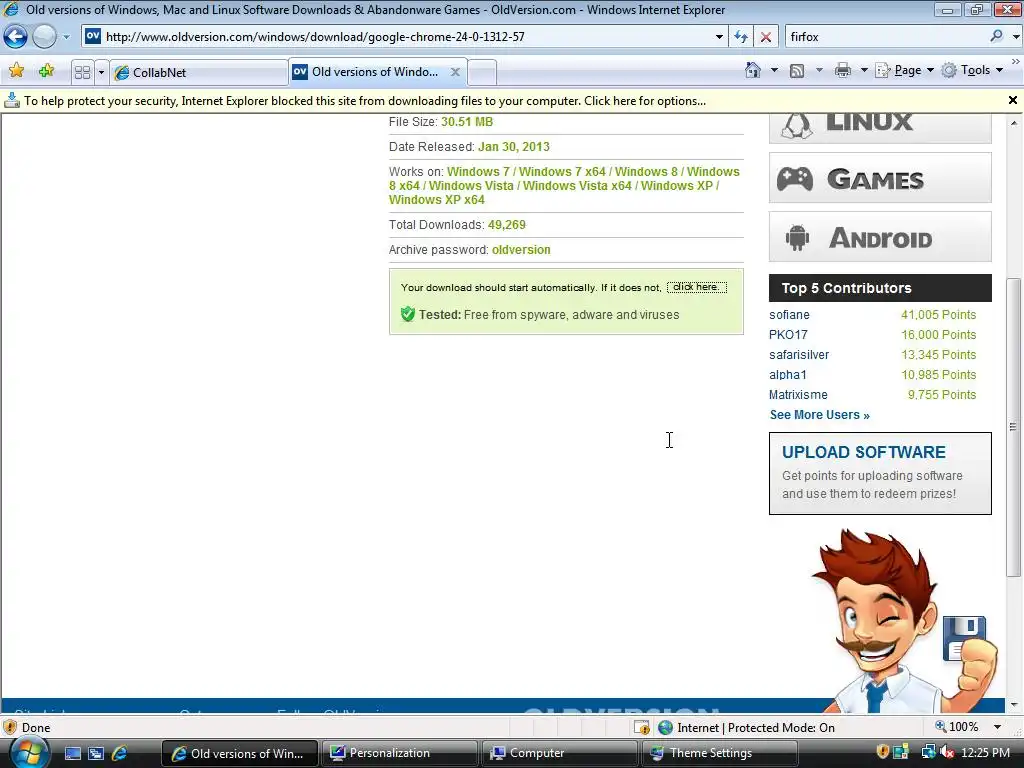
Task: Click the status bar shield warning icon
Action: [10, 728]
